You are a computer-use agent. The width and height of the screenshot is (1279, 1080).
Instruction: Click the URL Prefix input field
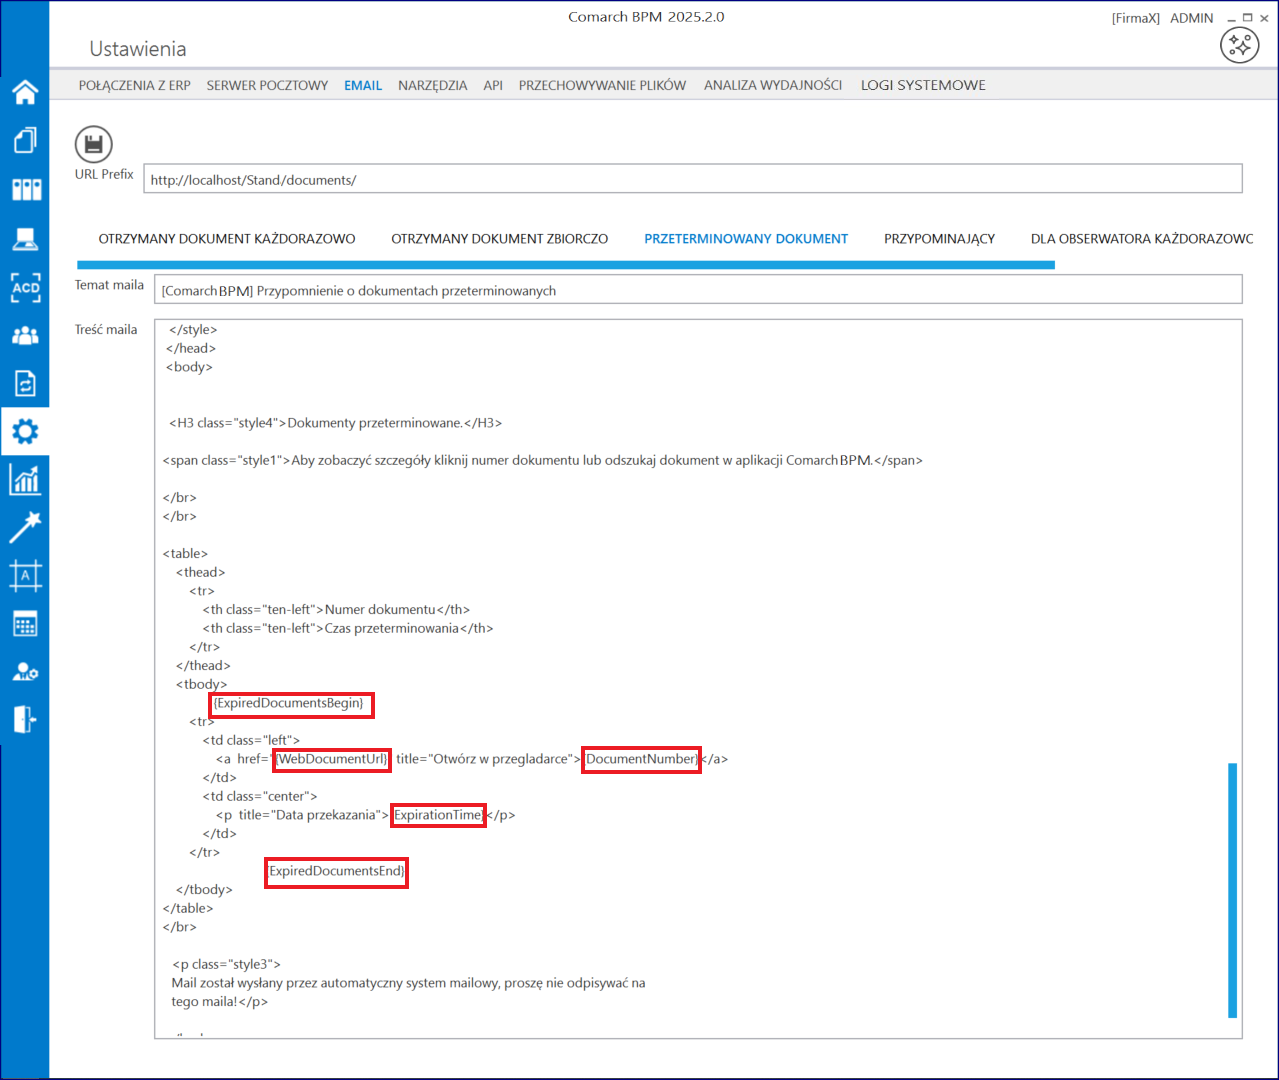(693, 179)
